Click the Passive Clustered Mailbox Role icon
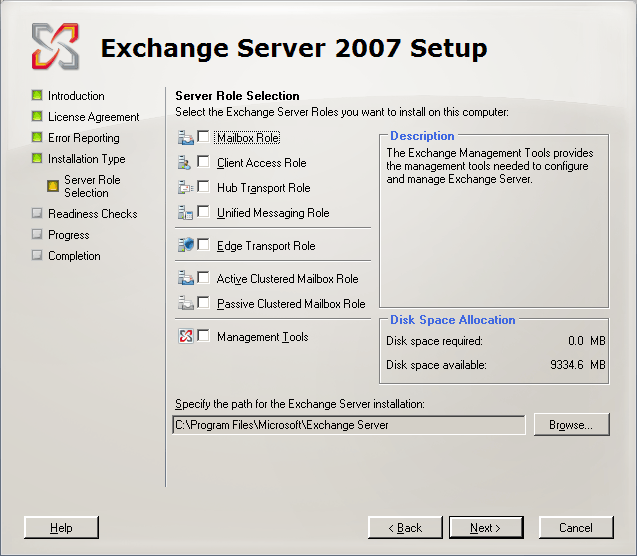637x556 pixels. [x=186, y=303]
